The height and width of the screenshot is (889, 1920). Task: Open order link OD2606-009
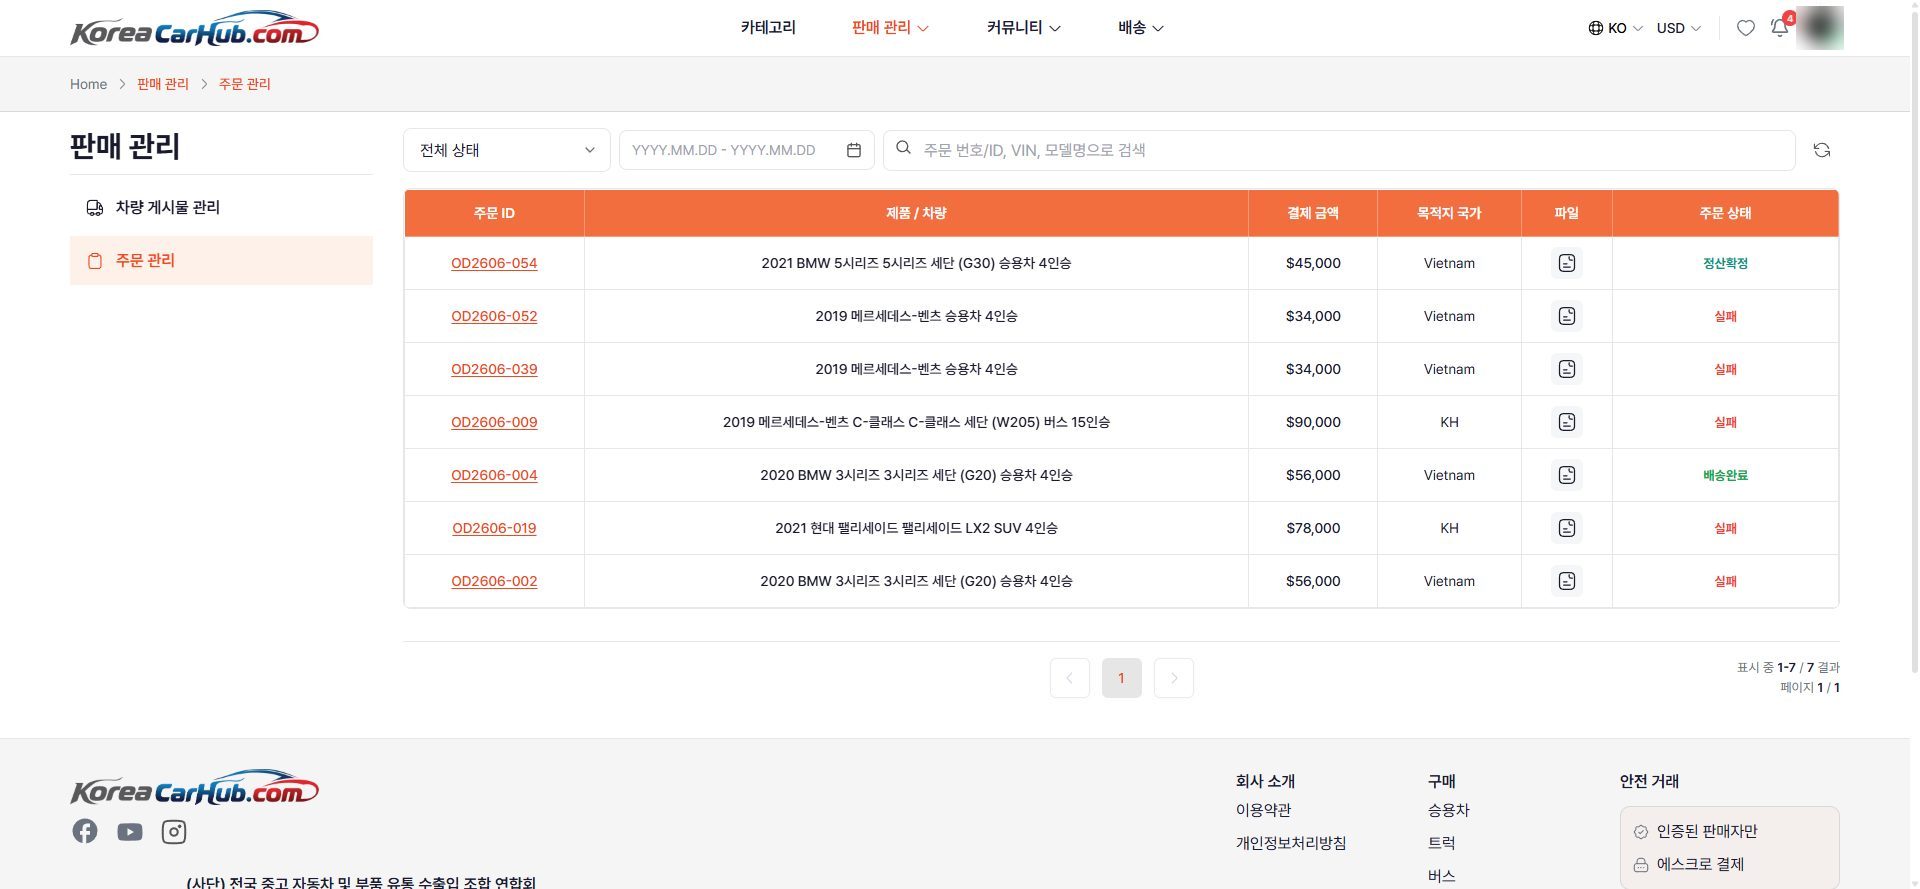494,422
